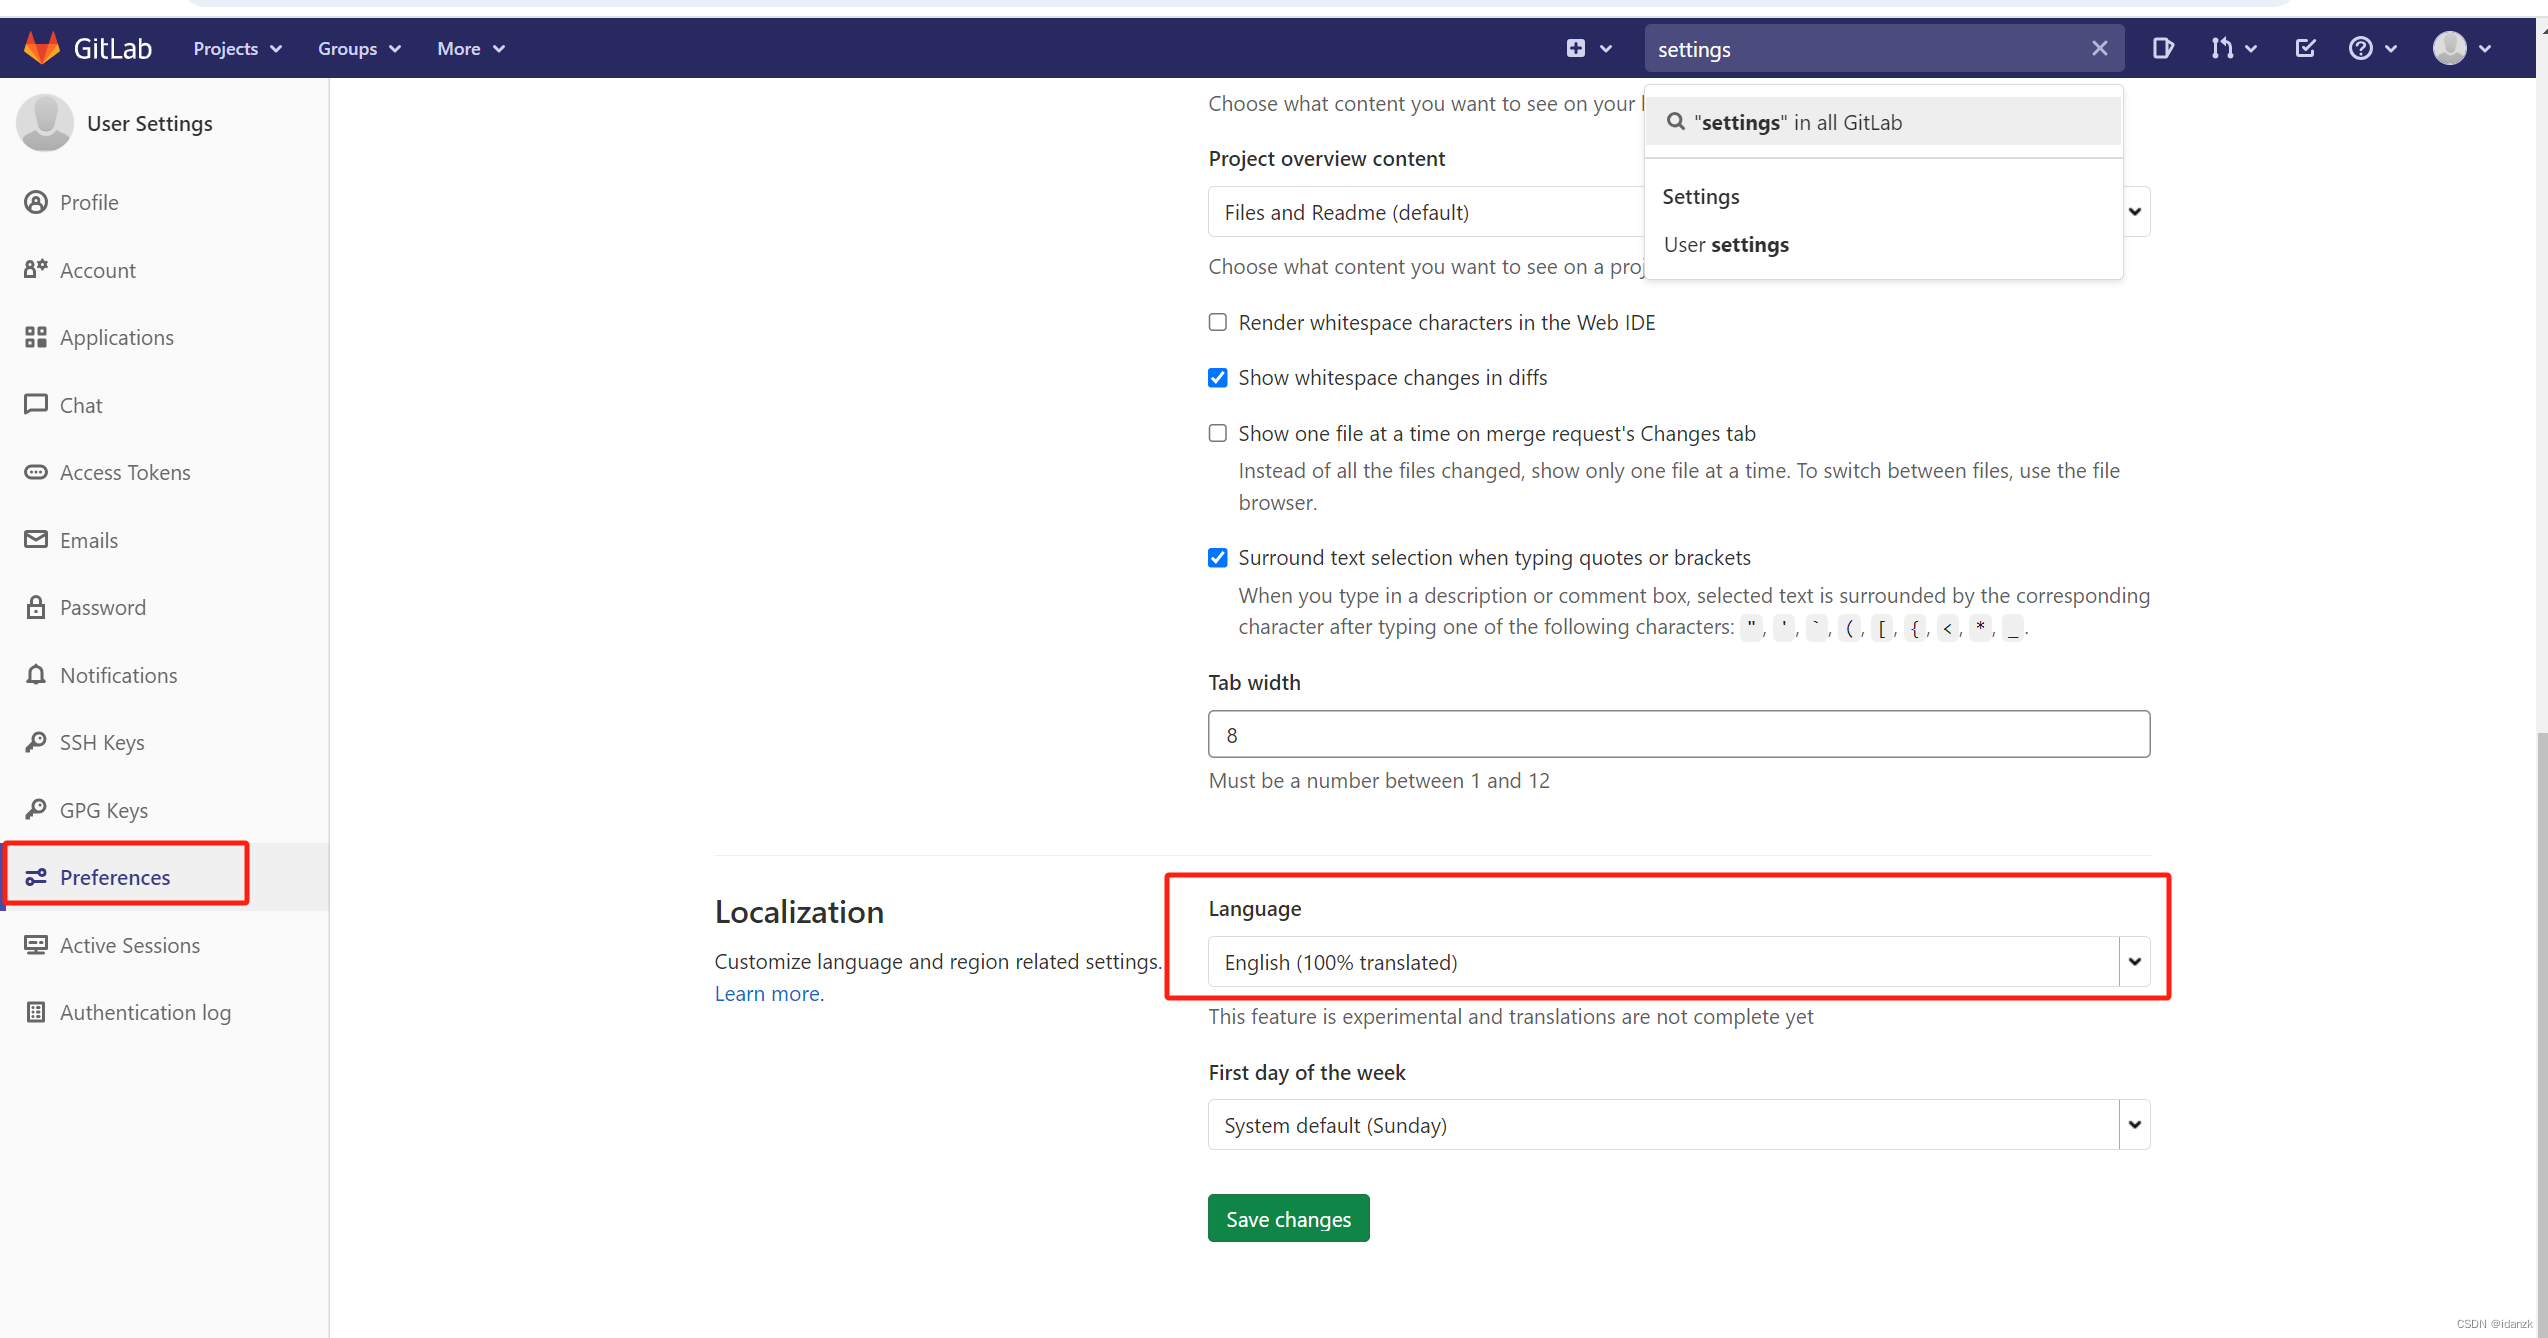Follow the Learn more link
Screen dimensions: 2548x1338
pyautogui.click(x=768, y=994)
